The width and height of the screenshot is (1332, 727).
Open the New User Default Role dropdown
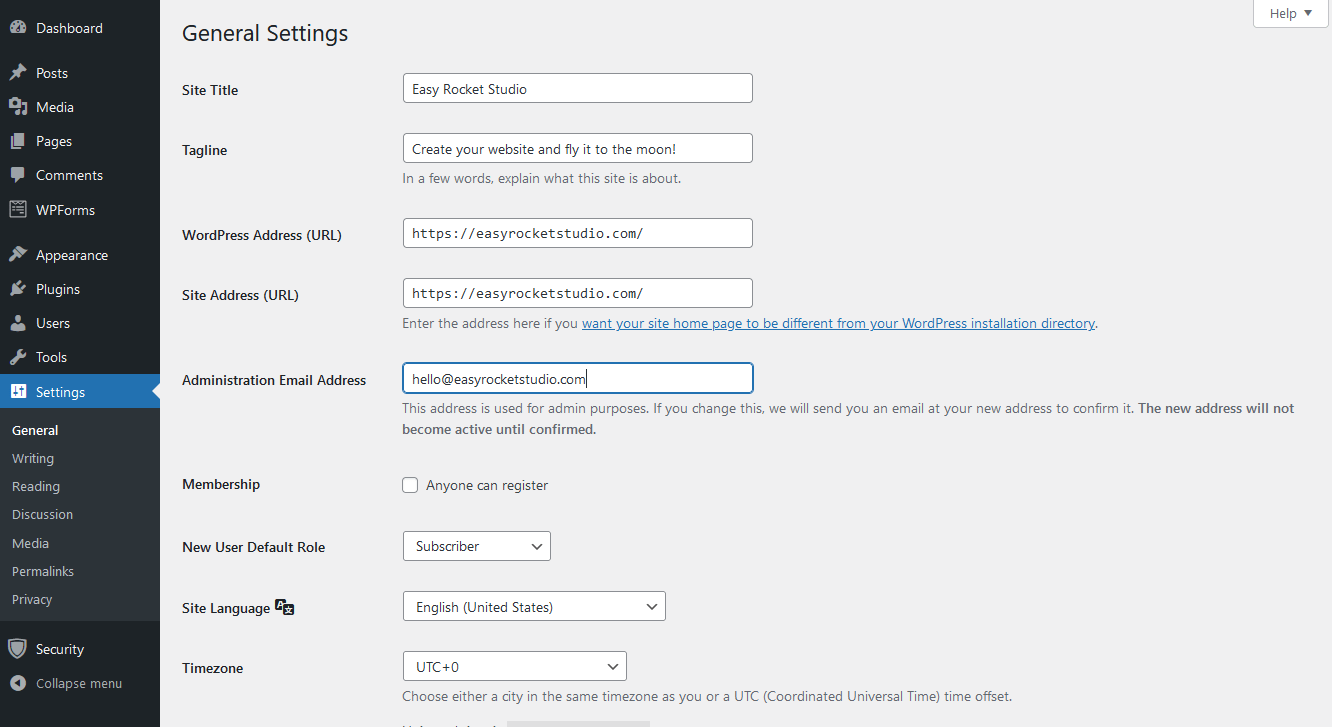pyautogui.click(x=476, y=546)
